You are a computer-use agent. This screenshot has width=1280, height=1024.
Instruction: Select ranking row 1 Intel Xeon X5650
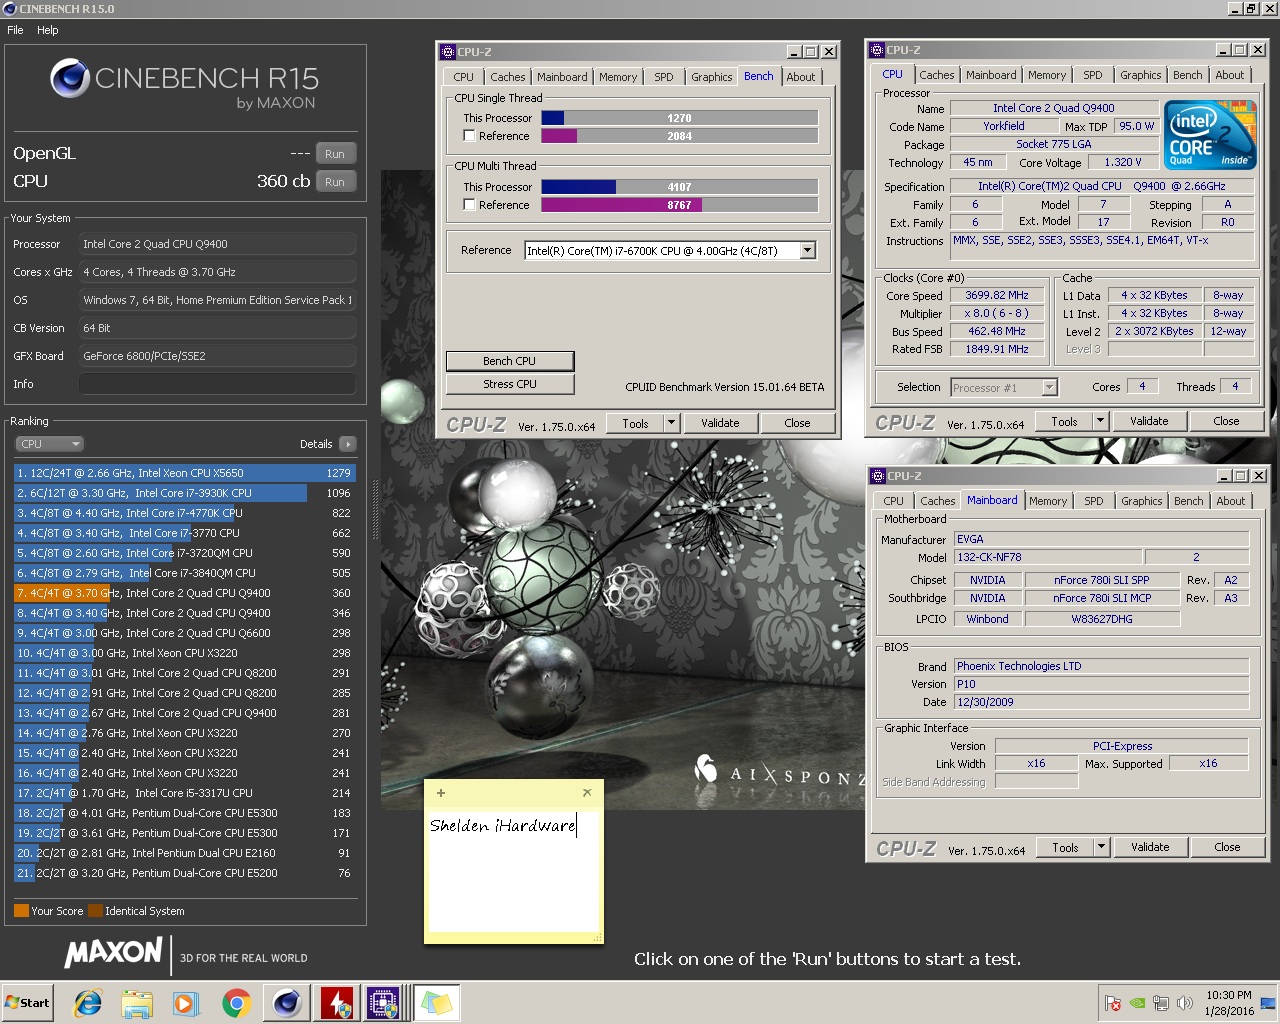(184, 473)
